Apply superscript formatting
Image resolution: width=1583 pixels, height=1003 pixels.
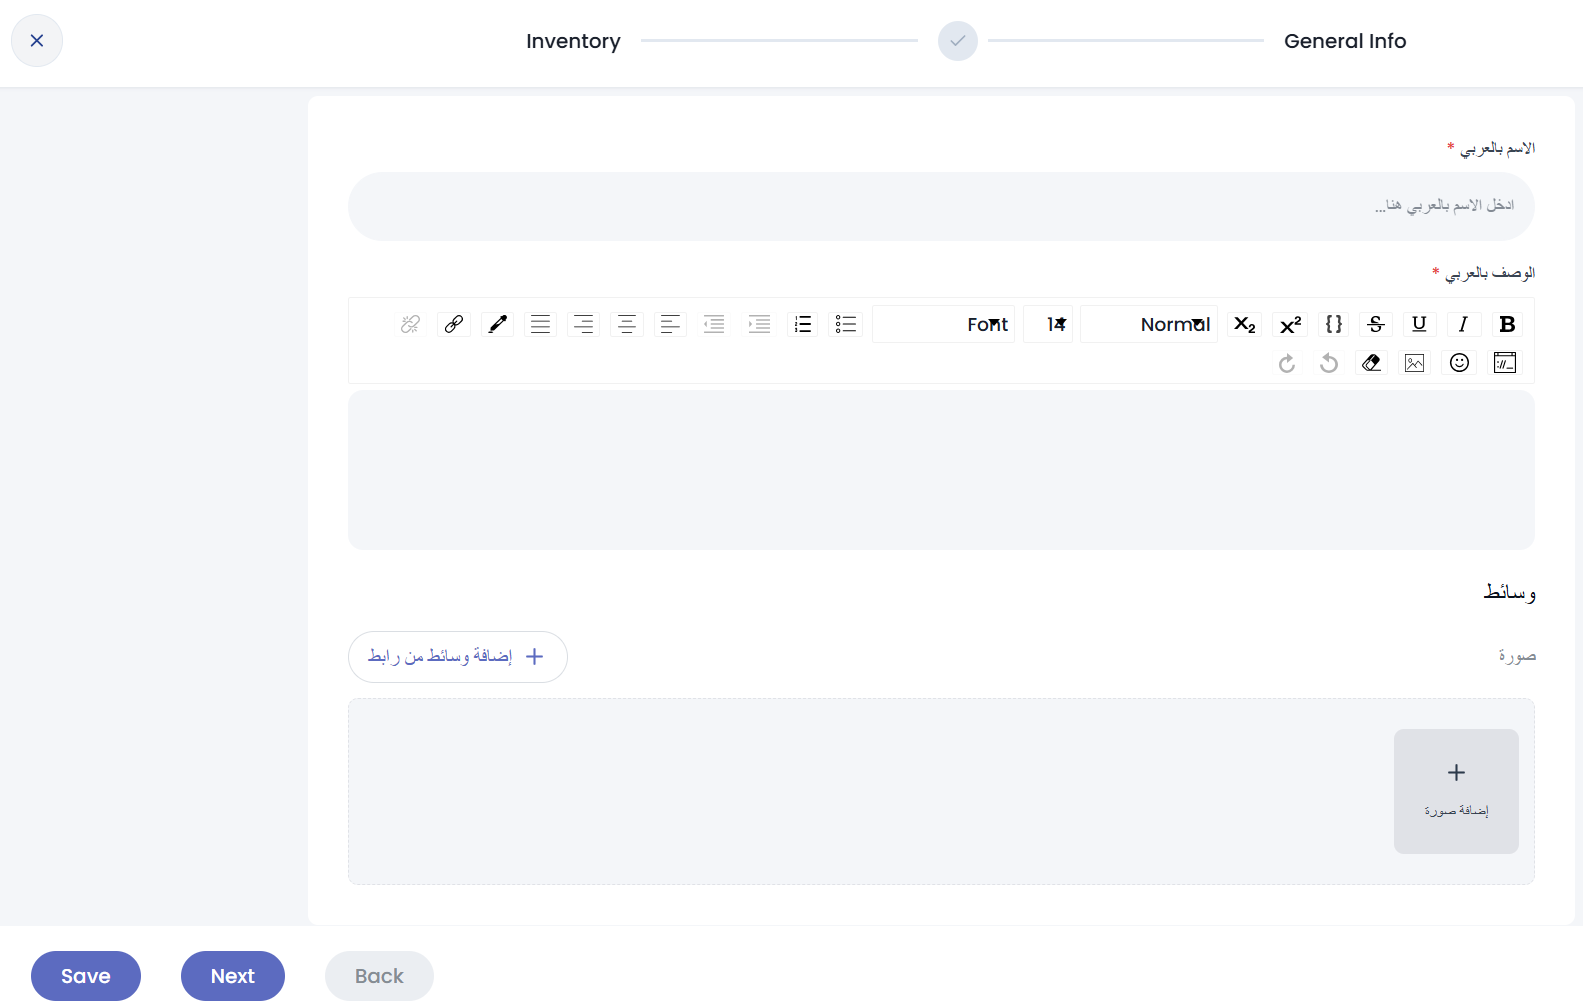pos(1290,324)
